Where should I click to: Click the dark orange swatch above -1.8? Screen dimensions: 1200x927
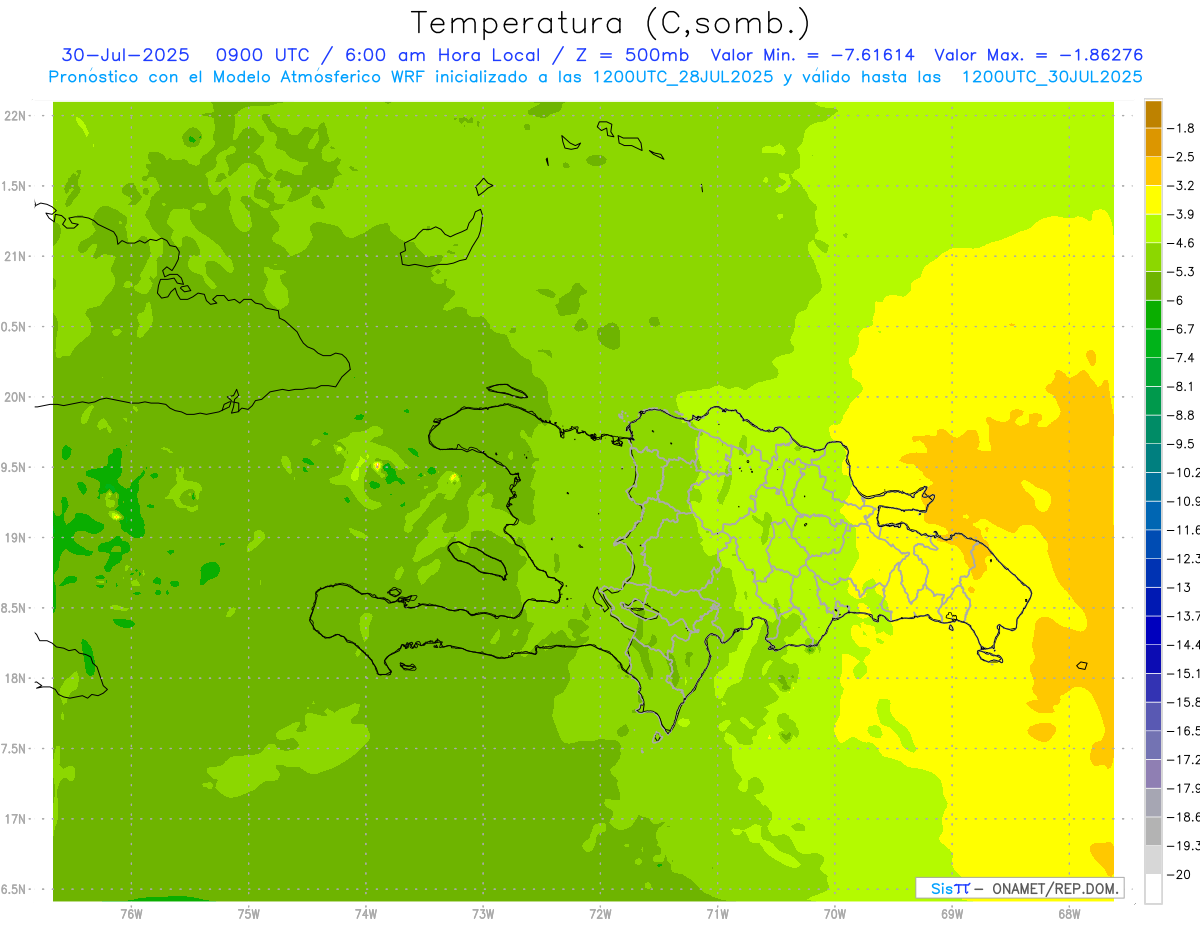[x=1153, y=113]
